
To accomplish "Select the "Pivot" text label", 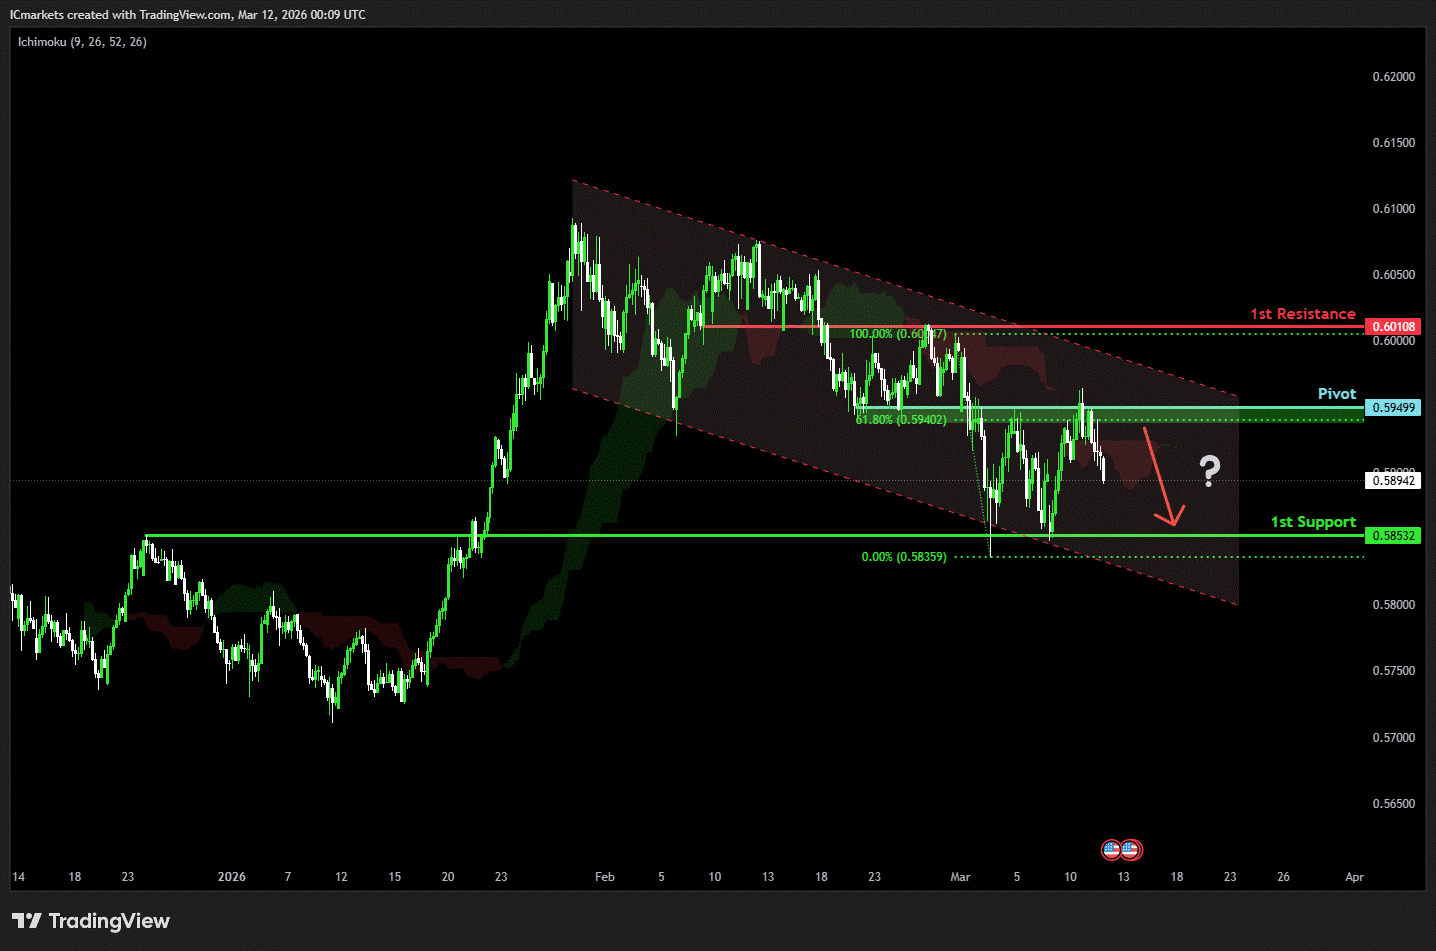I will pyautogui.click(x=1336, y=394).
